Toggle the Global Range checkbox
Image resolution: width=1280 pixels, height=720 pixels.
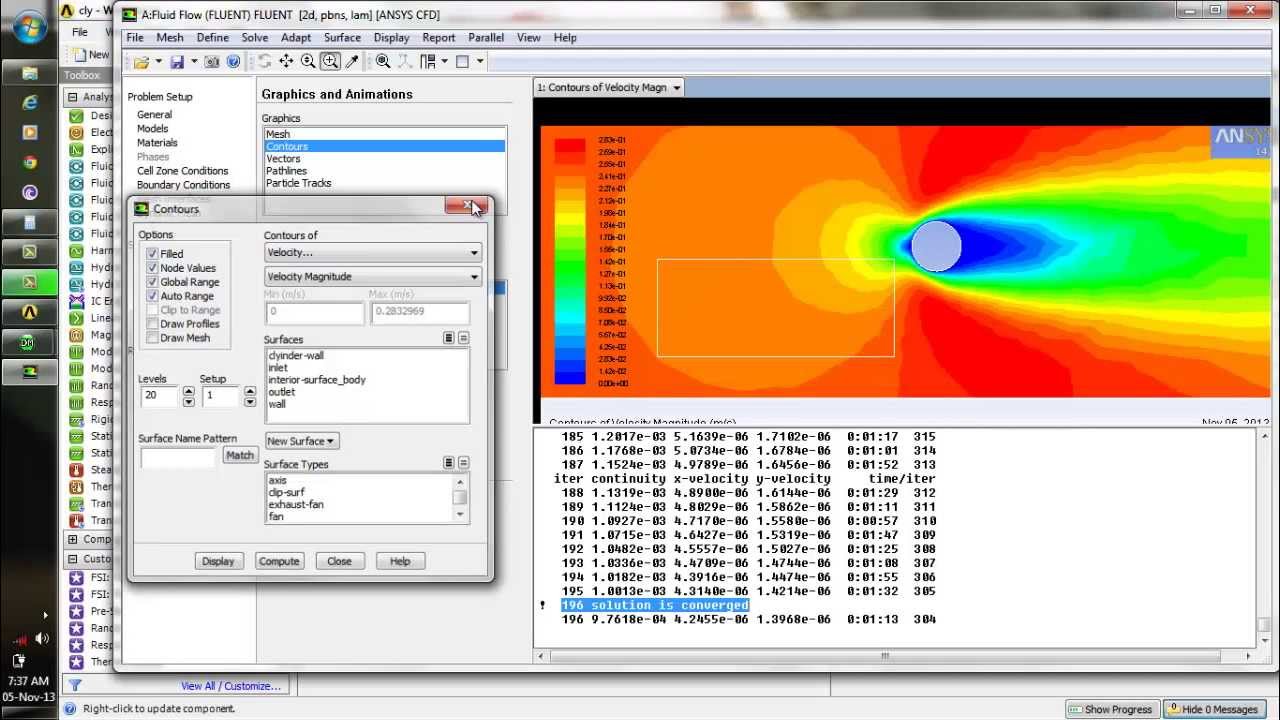pos(152,282)
